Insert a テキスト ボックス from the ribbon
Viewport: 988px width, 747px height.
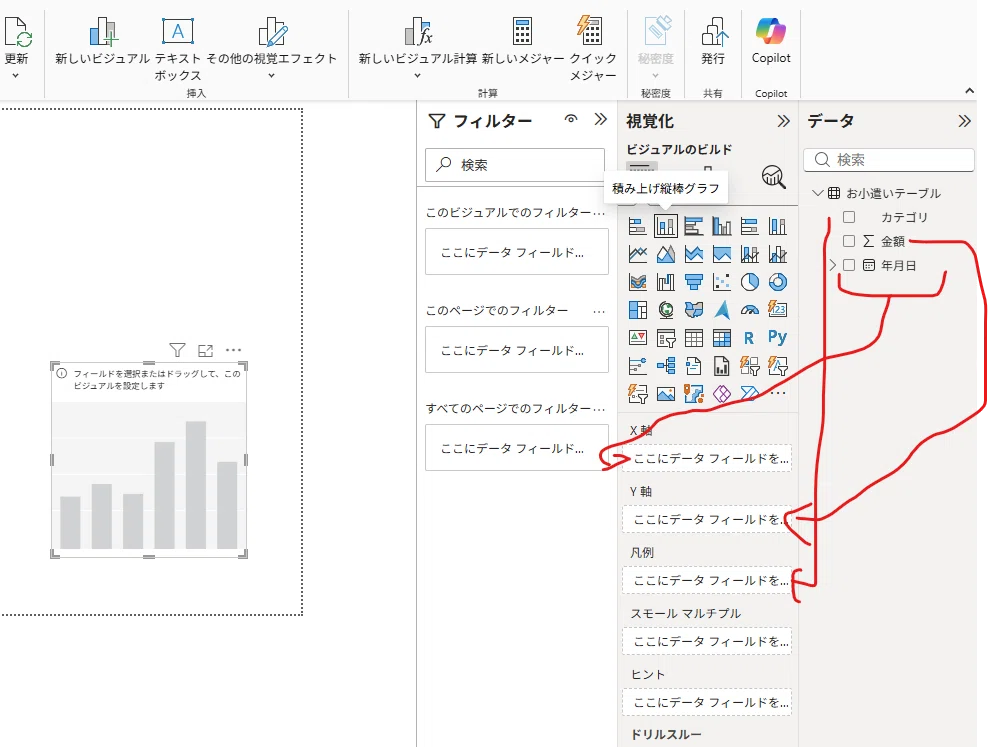click(x=178, y=48)
